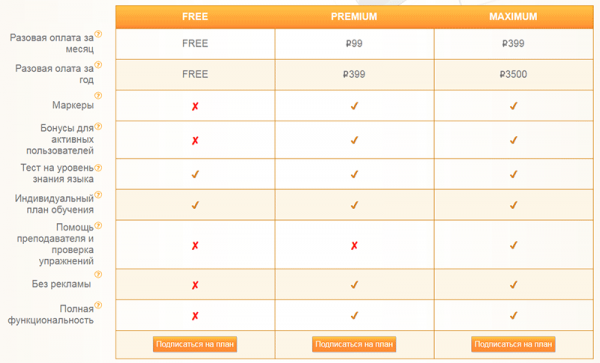600x363 pixels.
Task: Select the PREMIUM column header
Action: point(354,17)
